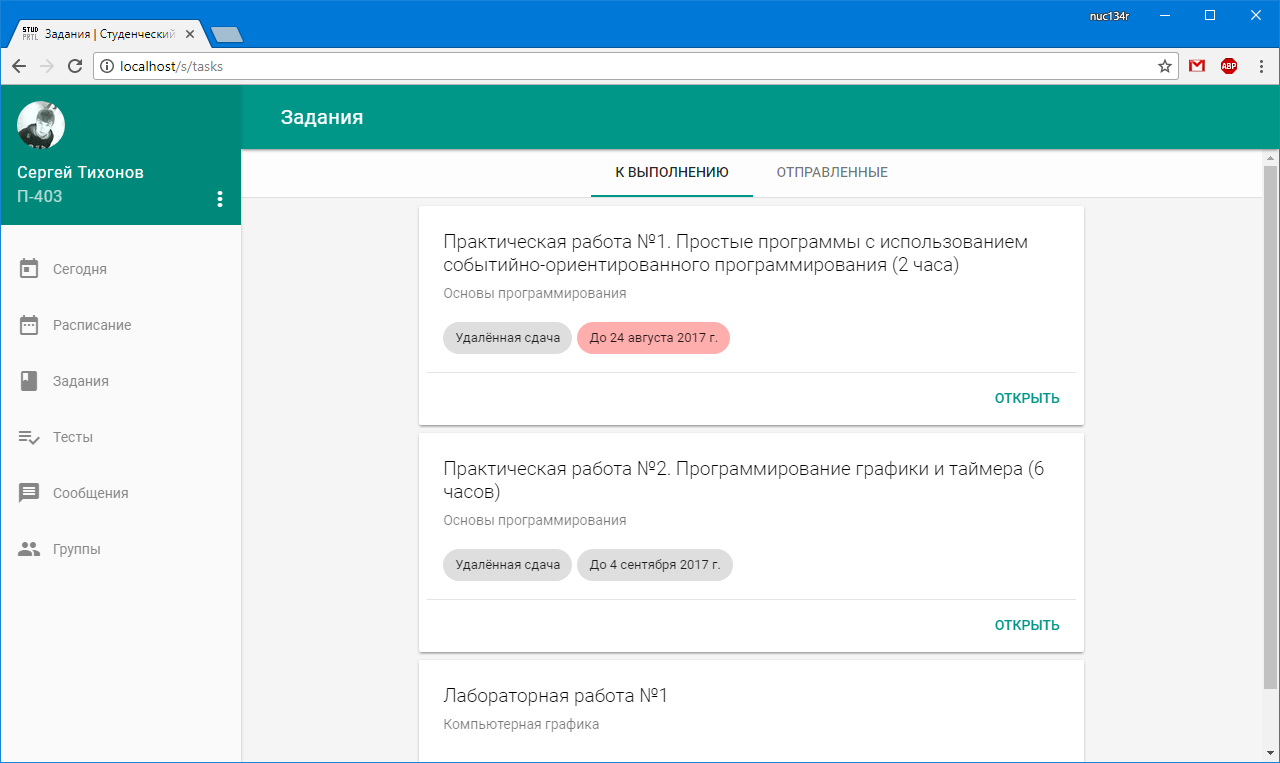The image size is (1280, 763).
Task: Reload the page
Action: coord(75,65)
